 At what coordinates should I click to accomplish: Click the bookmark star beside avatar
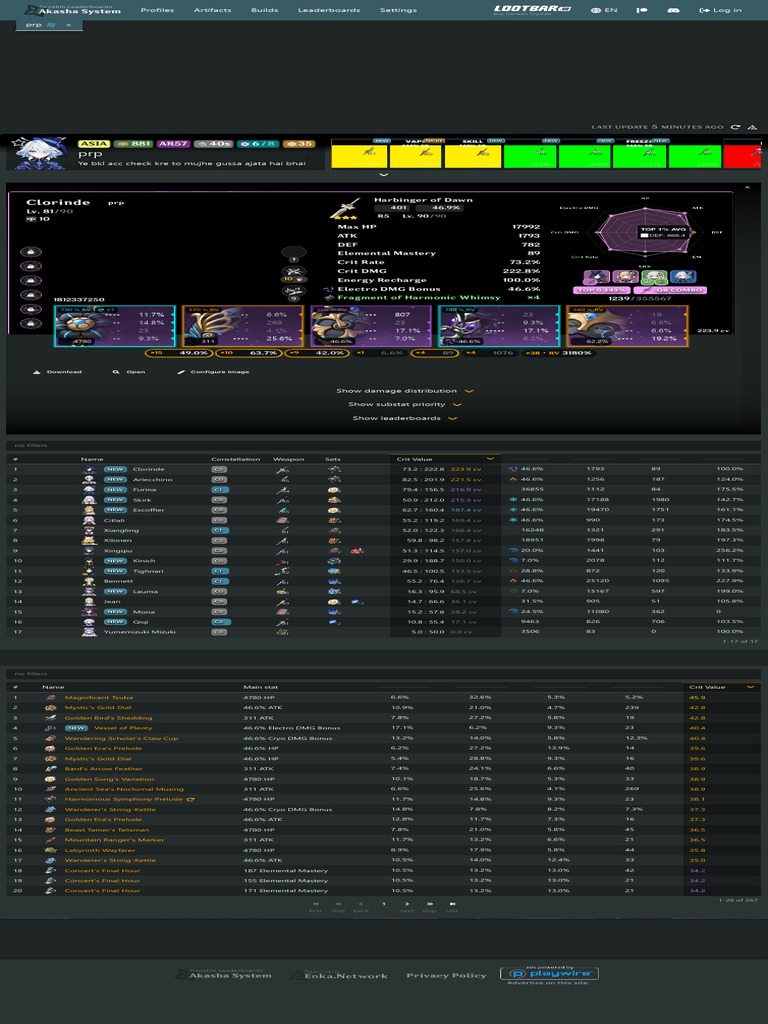click(x=18, y=142)
